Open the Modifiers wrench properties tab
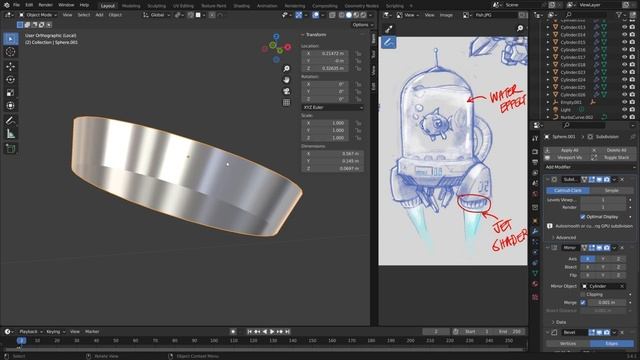Screen dimensions: 640x360 pyautogui.click(x=535, y=231)
